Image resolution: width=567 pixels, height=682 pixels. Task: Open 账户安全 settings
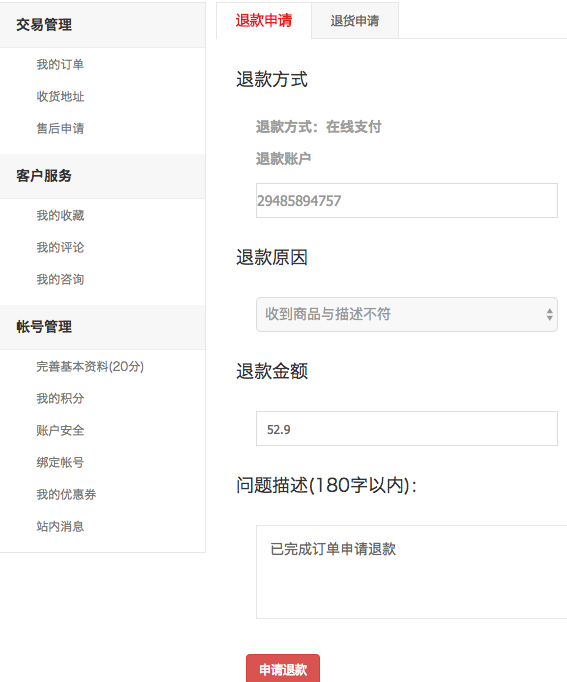(x=60, y=431)
